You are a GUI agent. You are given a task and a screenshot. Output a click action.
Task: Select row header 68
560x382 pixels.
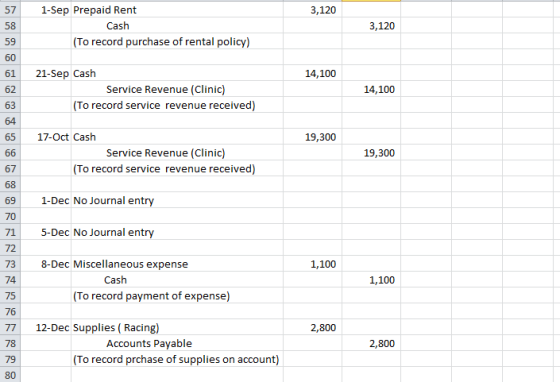(10, 185)
